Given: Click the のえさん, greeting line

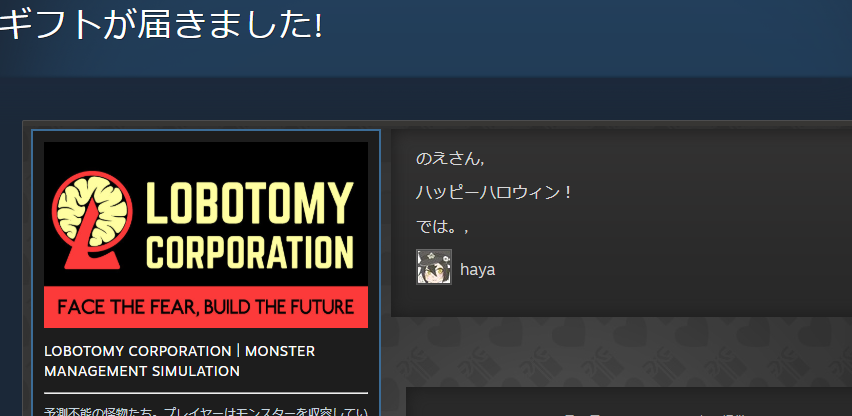Looking at the screenshot, I should click(450, 159).
